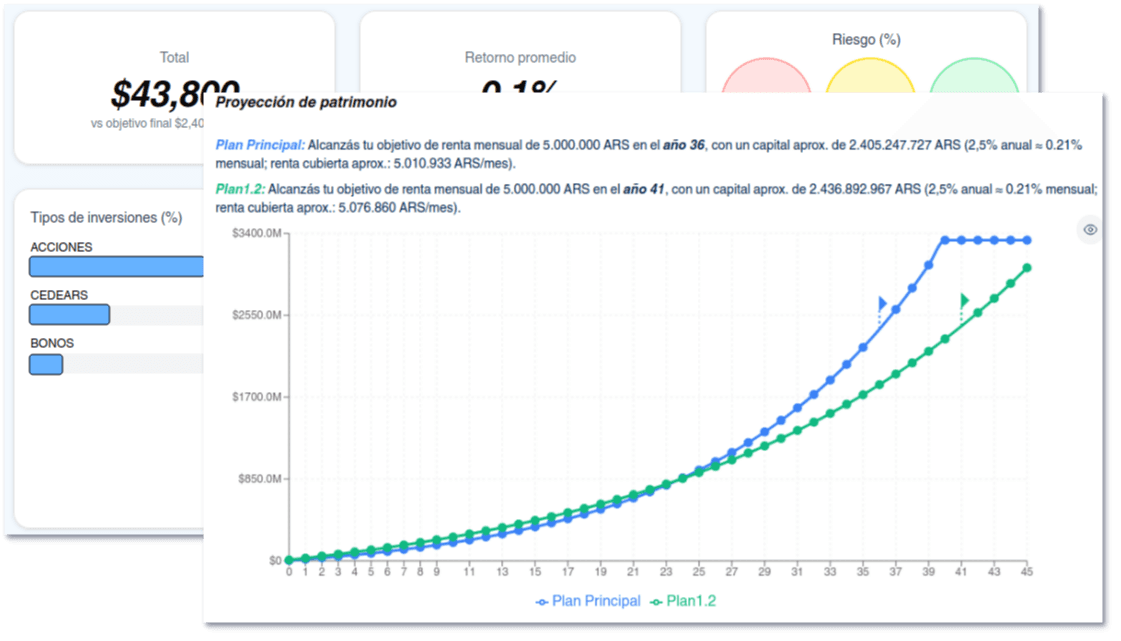Click the $43,800 total amount

(174, 93)
